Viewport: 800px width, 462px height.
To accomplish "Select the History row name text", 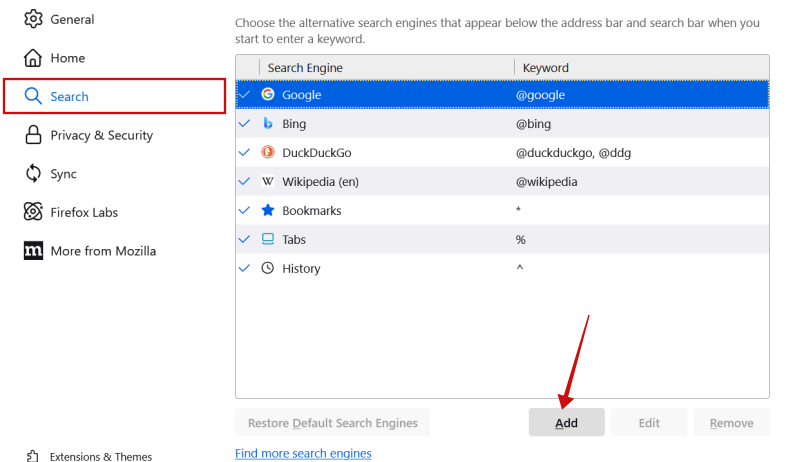I will tap(301, 269).
